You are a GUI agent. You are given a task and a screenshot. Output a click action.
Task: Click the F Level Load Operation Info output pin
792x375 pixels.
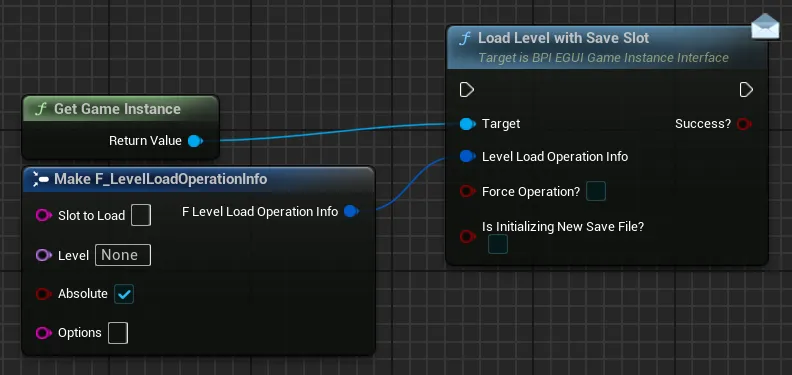pyautogui.click(x=351, y=211)
